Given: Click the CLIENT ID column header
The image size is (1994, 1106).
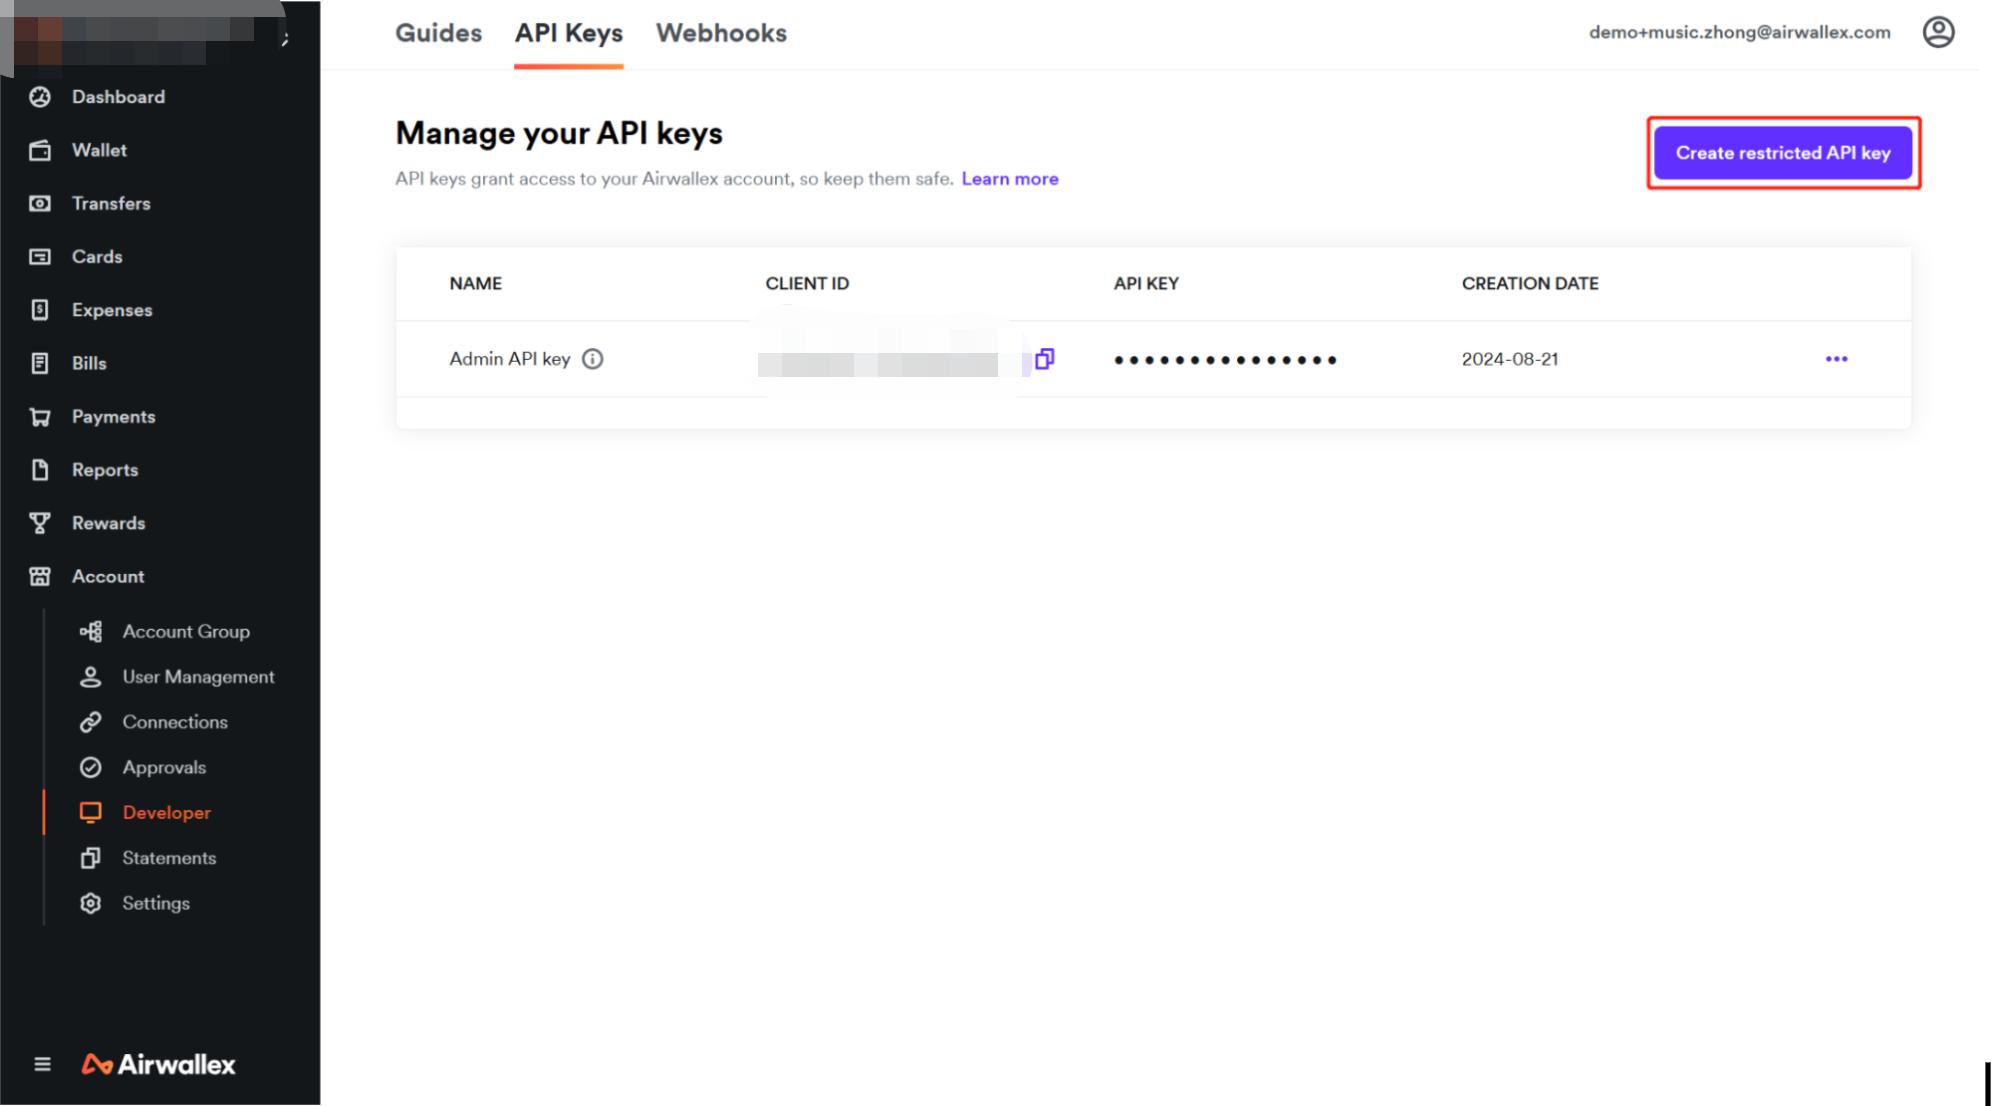Looking at the screenshot, I should [x=807, y=284].
